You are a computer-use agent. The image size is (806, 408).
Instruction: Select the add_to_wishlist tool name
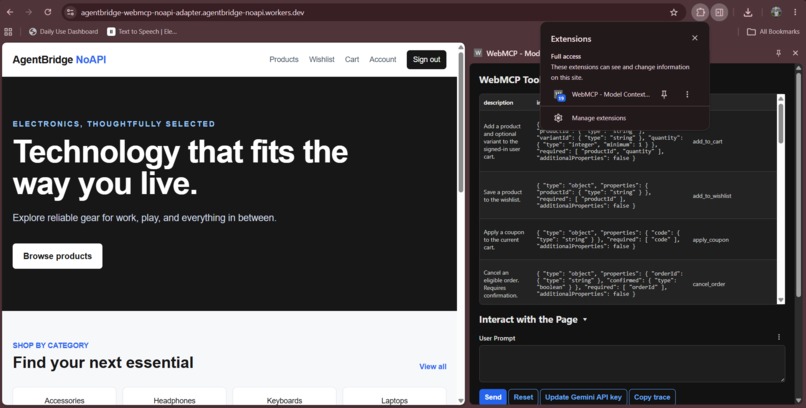point(712,196)
